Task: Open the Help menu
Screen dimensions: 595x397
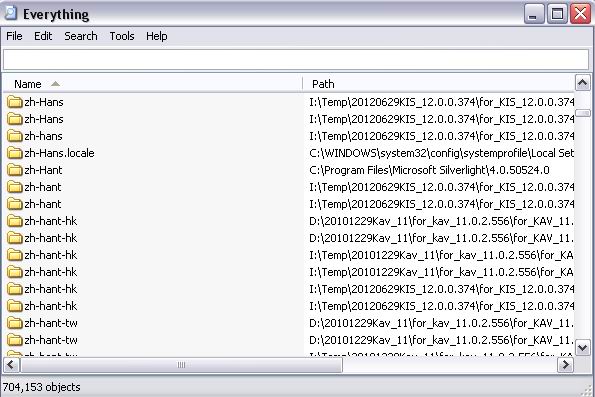Action: point(156,36)
